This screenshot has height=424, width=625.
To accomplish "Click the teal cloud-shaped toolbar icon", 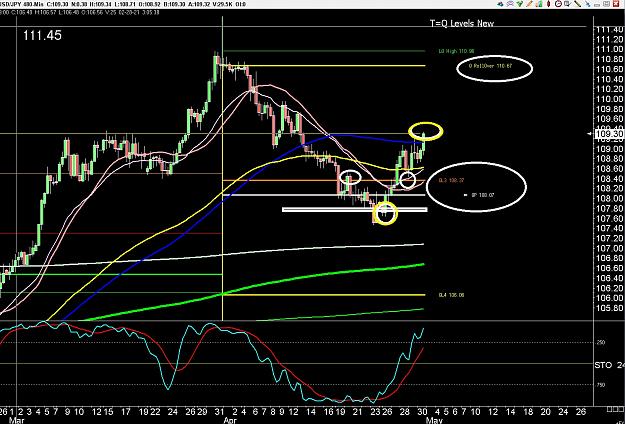I will (500, 4).
